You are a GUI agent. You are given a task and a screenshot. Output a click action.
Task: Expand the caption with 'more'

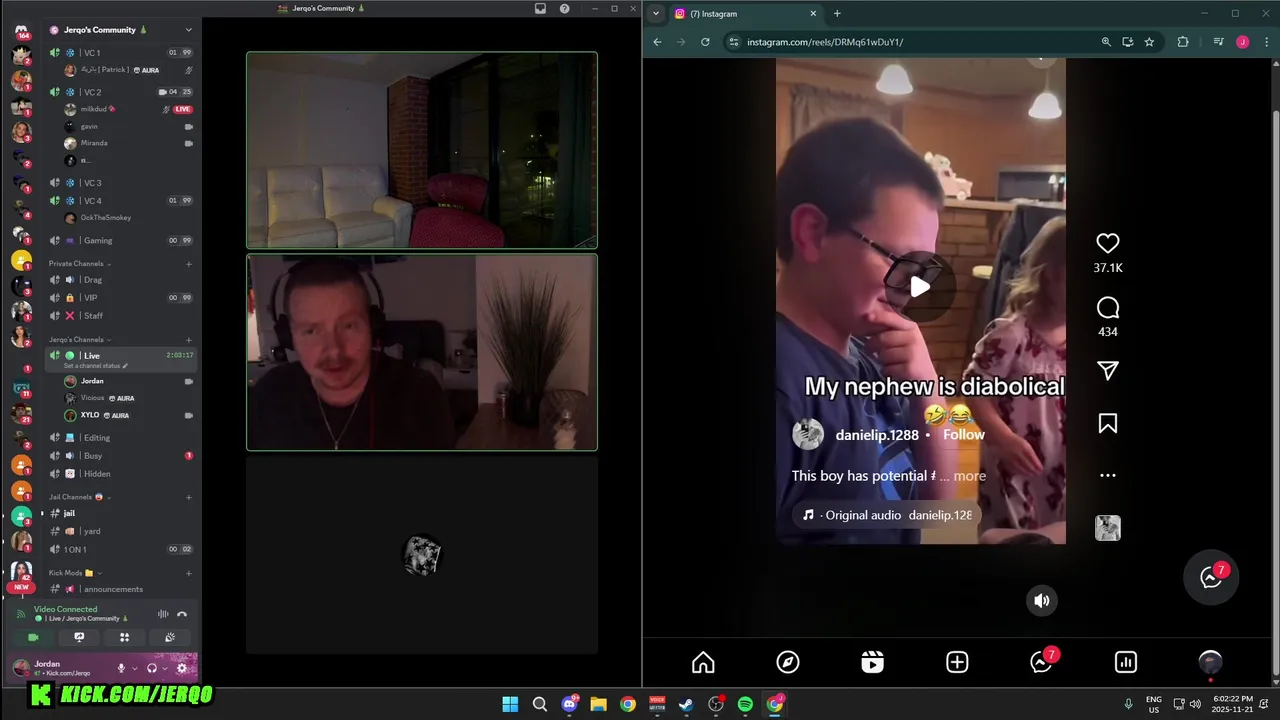pos(969,476)
